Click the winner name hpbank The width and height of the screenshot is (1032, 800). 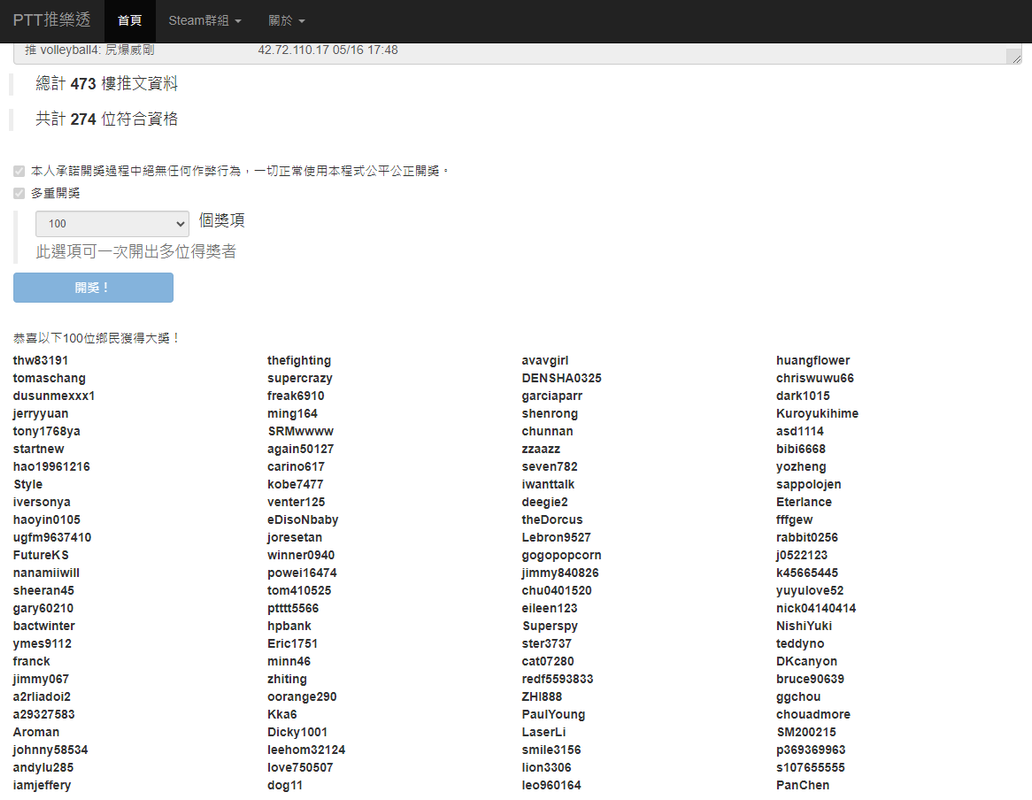pyautogui.click(x=290, y=626)
